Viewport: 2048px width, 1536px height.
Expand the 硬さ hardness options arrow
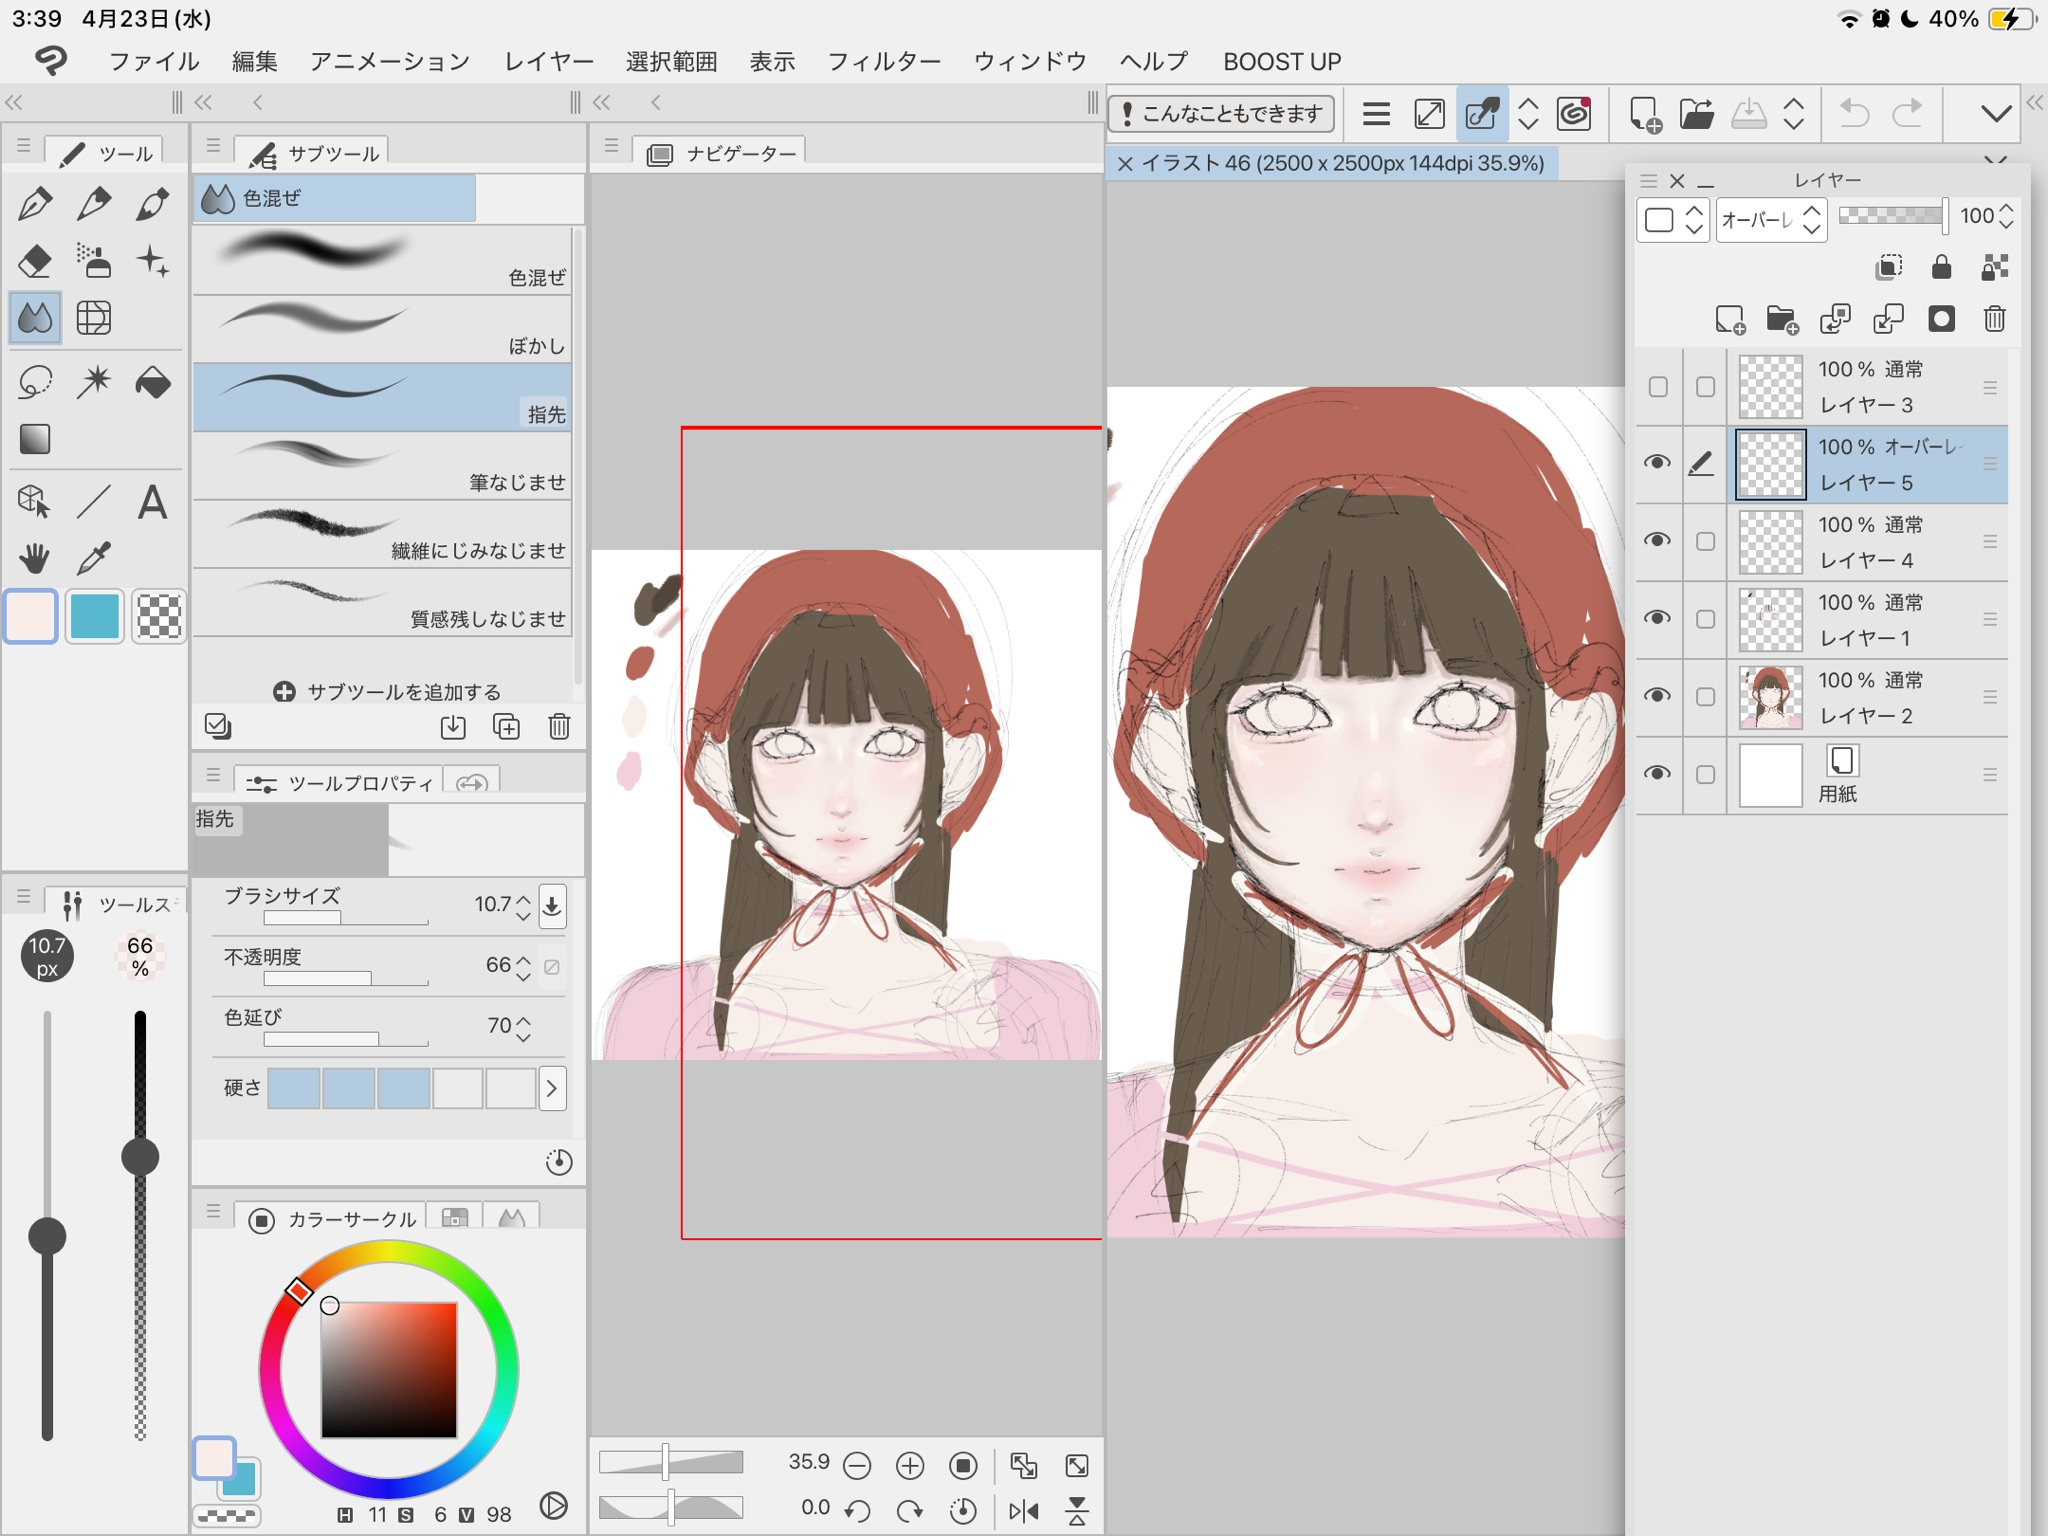[x=552, y=1088]
